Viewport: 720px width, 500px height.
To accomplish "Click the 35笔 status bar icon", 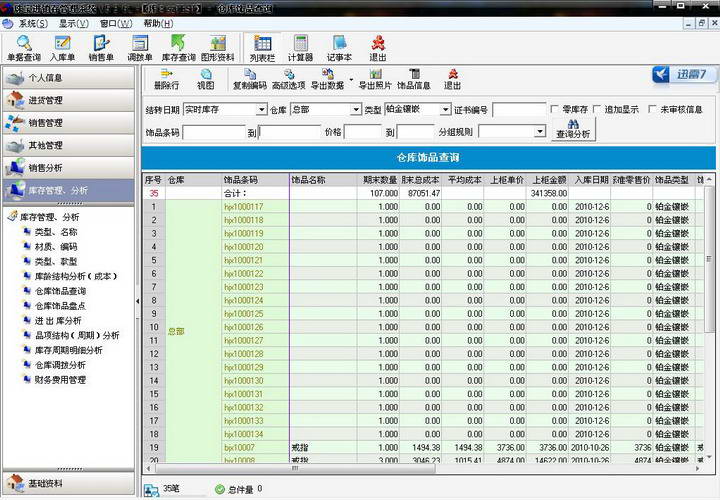I will 151,490.
